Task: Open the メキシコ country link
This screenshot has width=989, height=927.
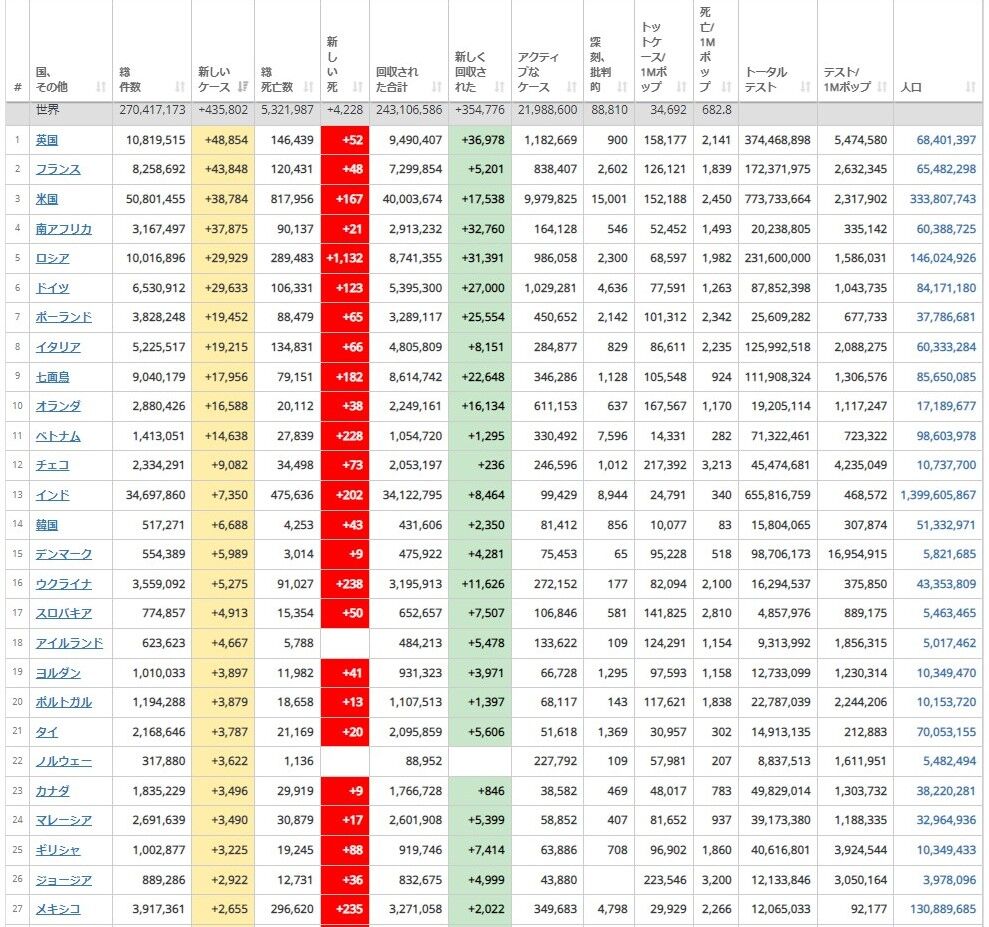Action: (58, 909)
